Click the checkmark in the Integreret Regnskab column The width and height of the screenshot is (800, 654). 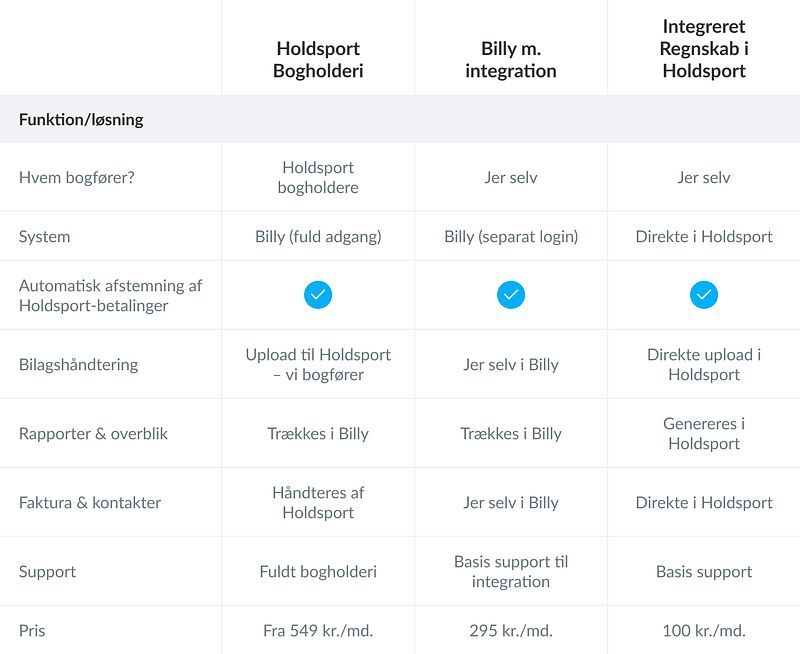pyautogui.click(x=704, y=295)
